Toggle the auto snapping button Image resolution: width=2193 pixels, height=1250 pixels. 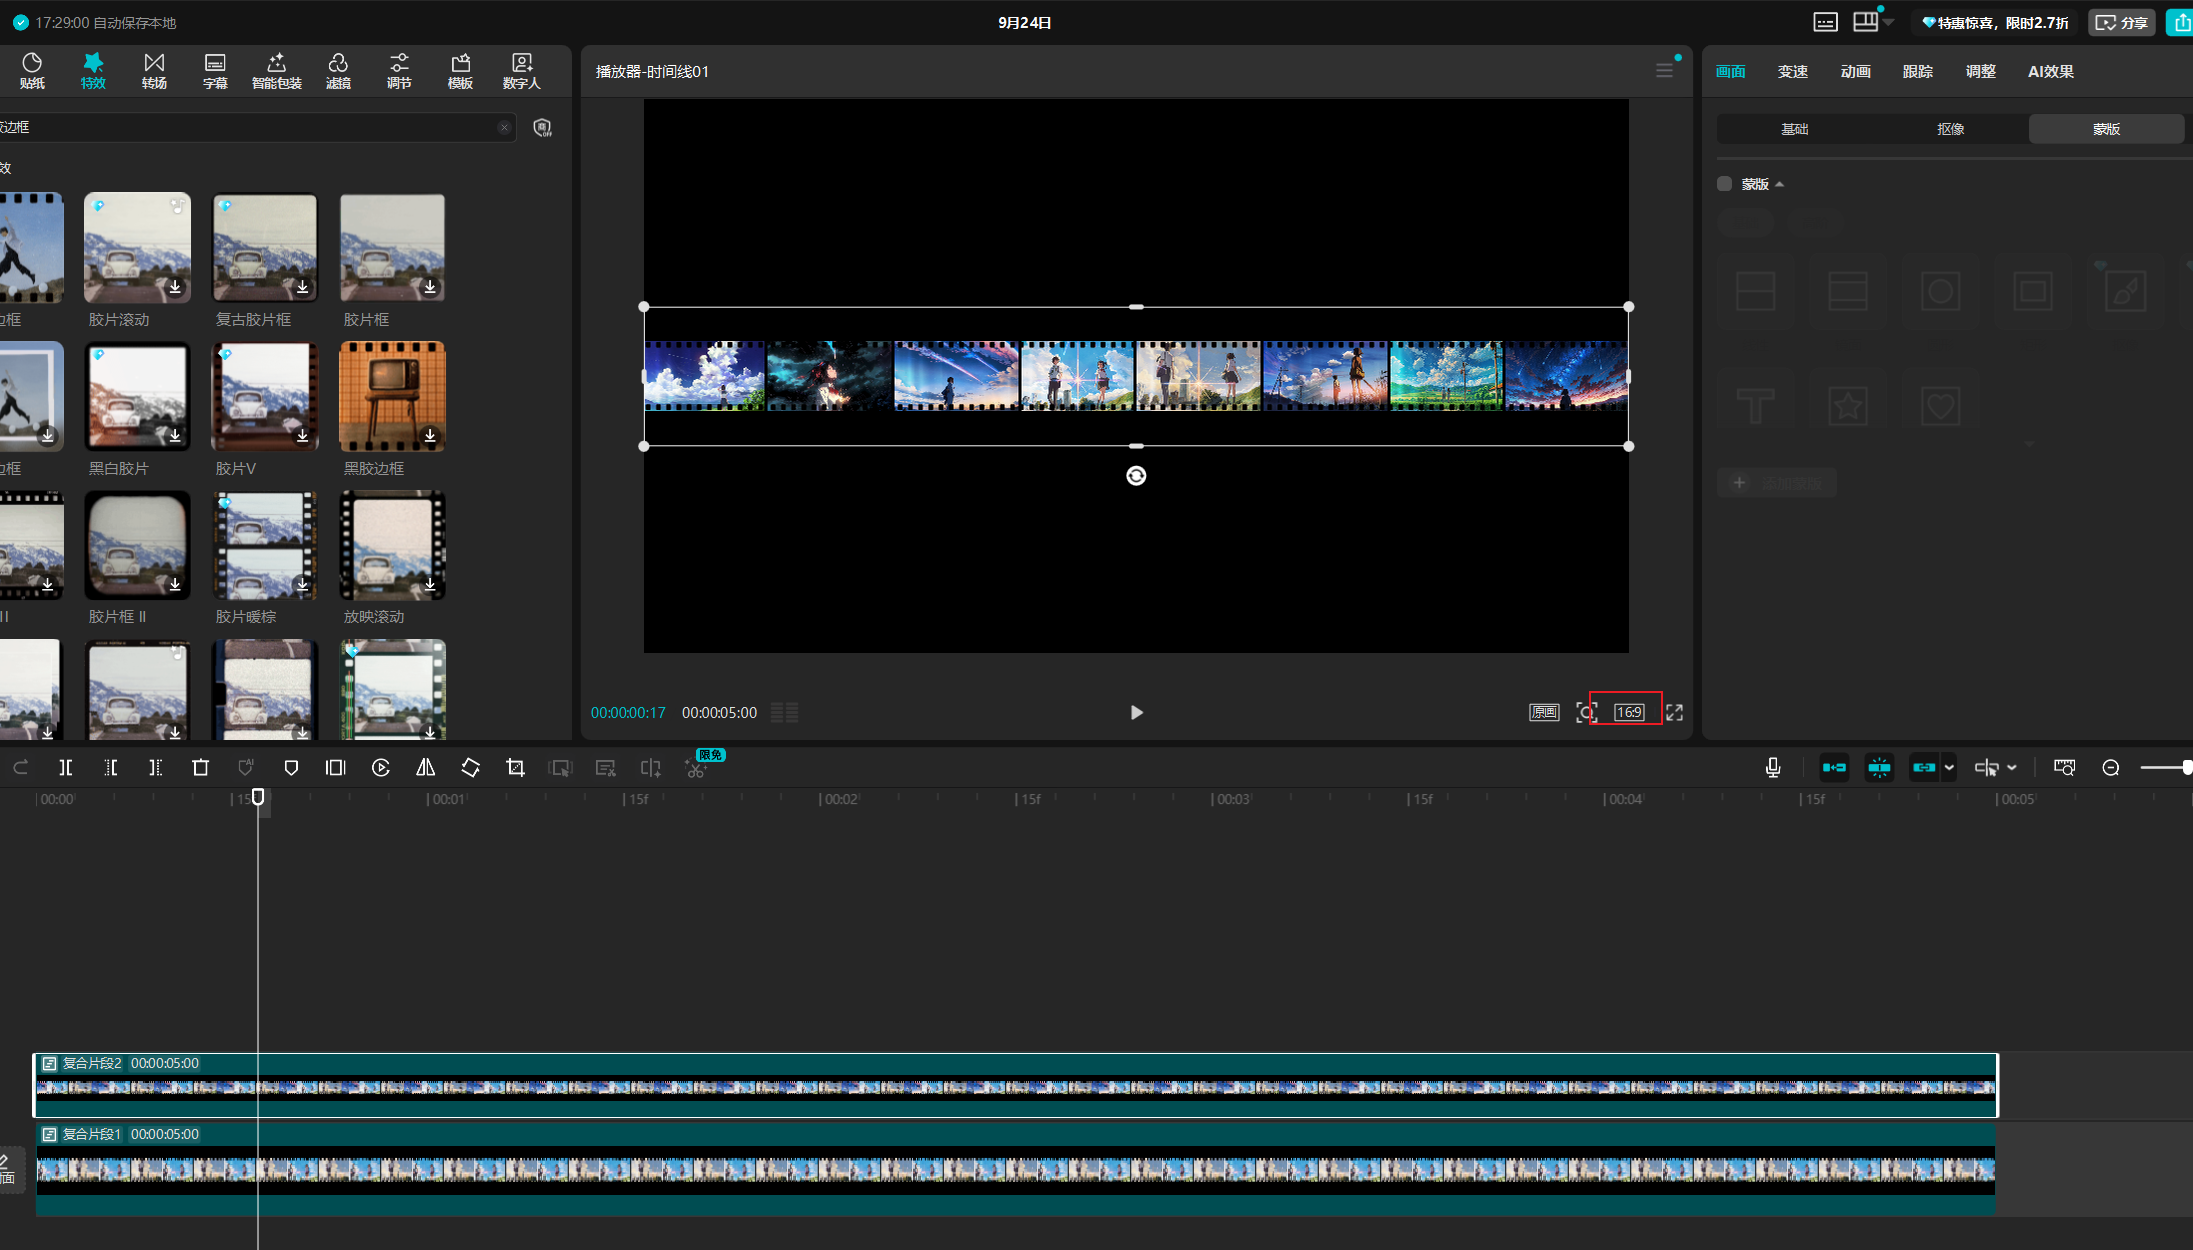(1880, 768)
